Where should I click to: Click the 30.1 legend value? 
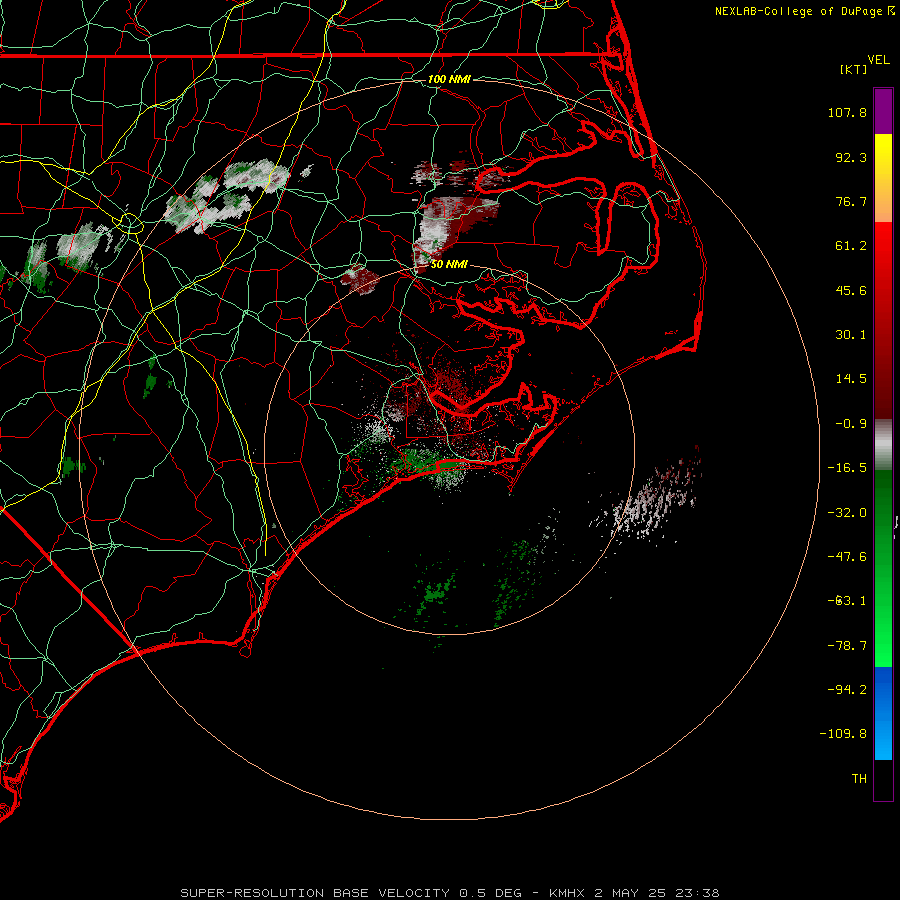coord(851,335)
